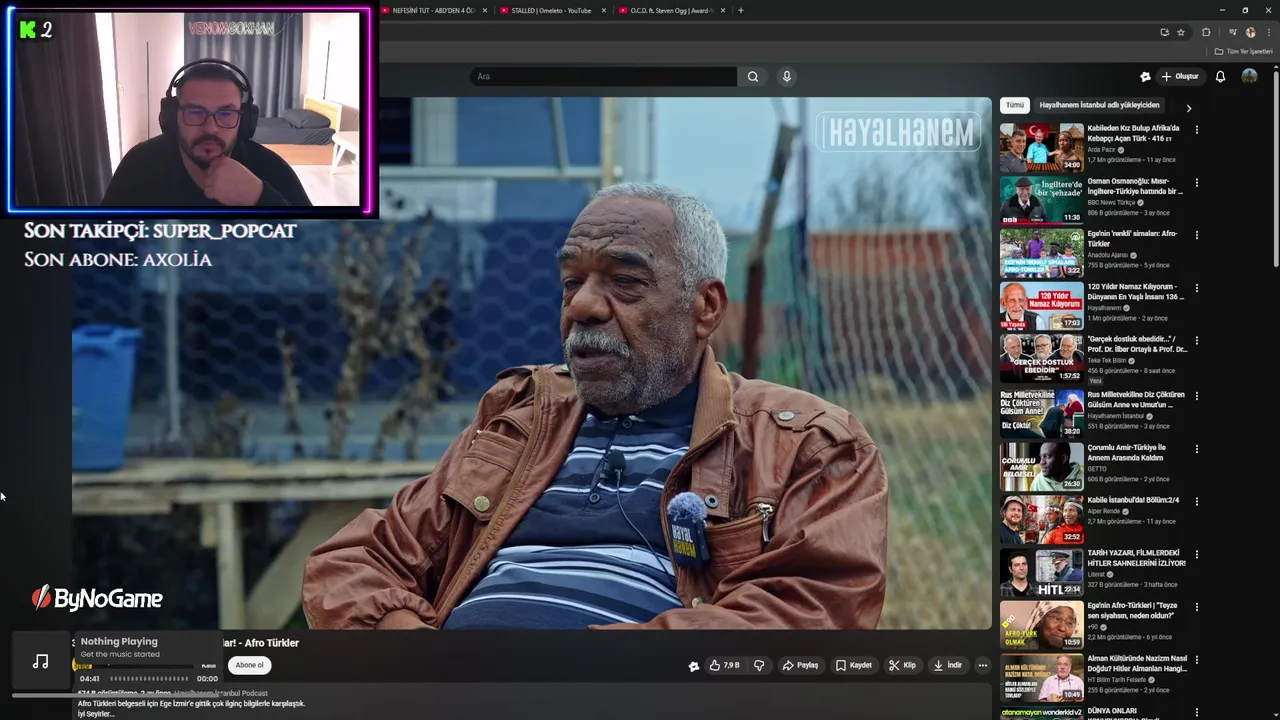Screen dimensions: 1280x720
Task: Click Anadolu Ajansı channel name
Action: coord(1109,255)
